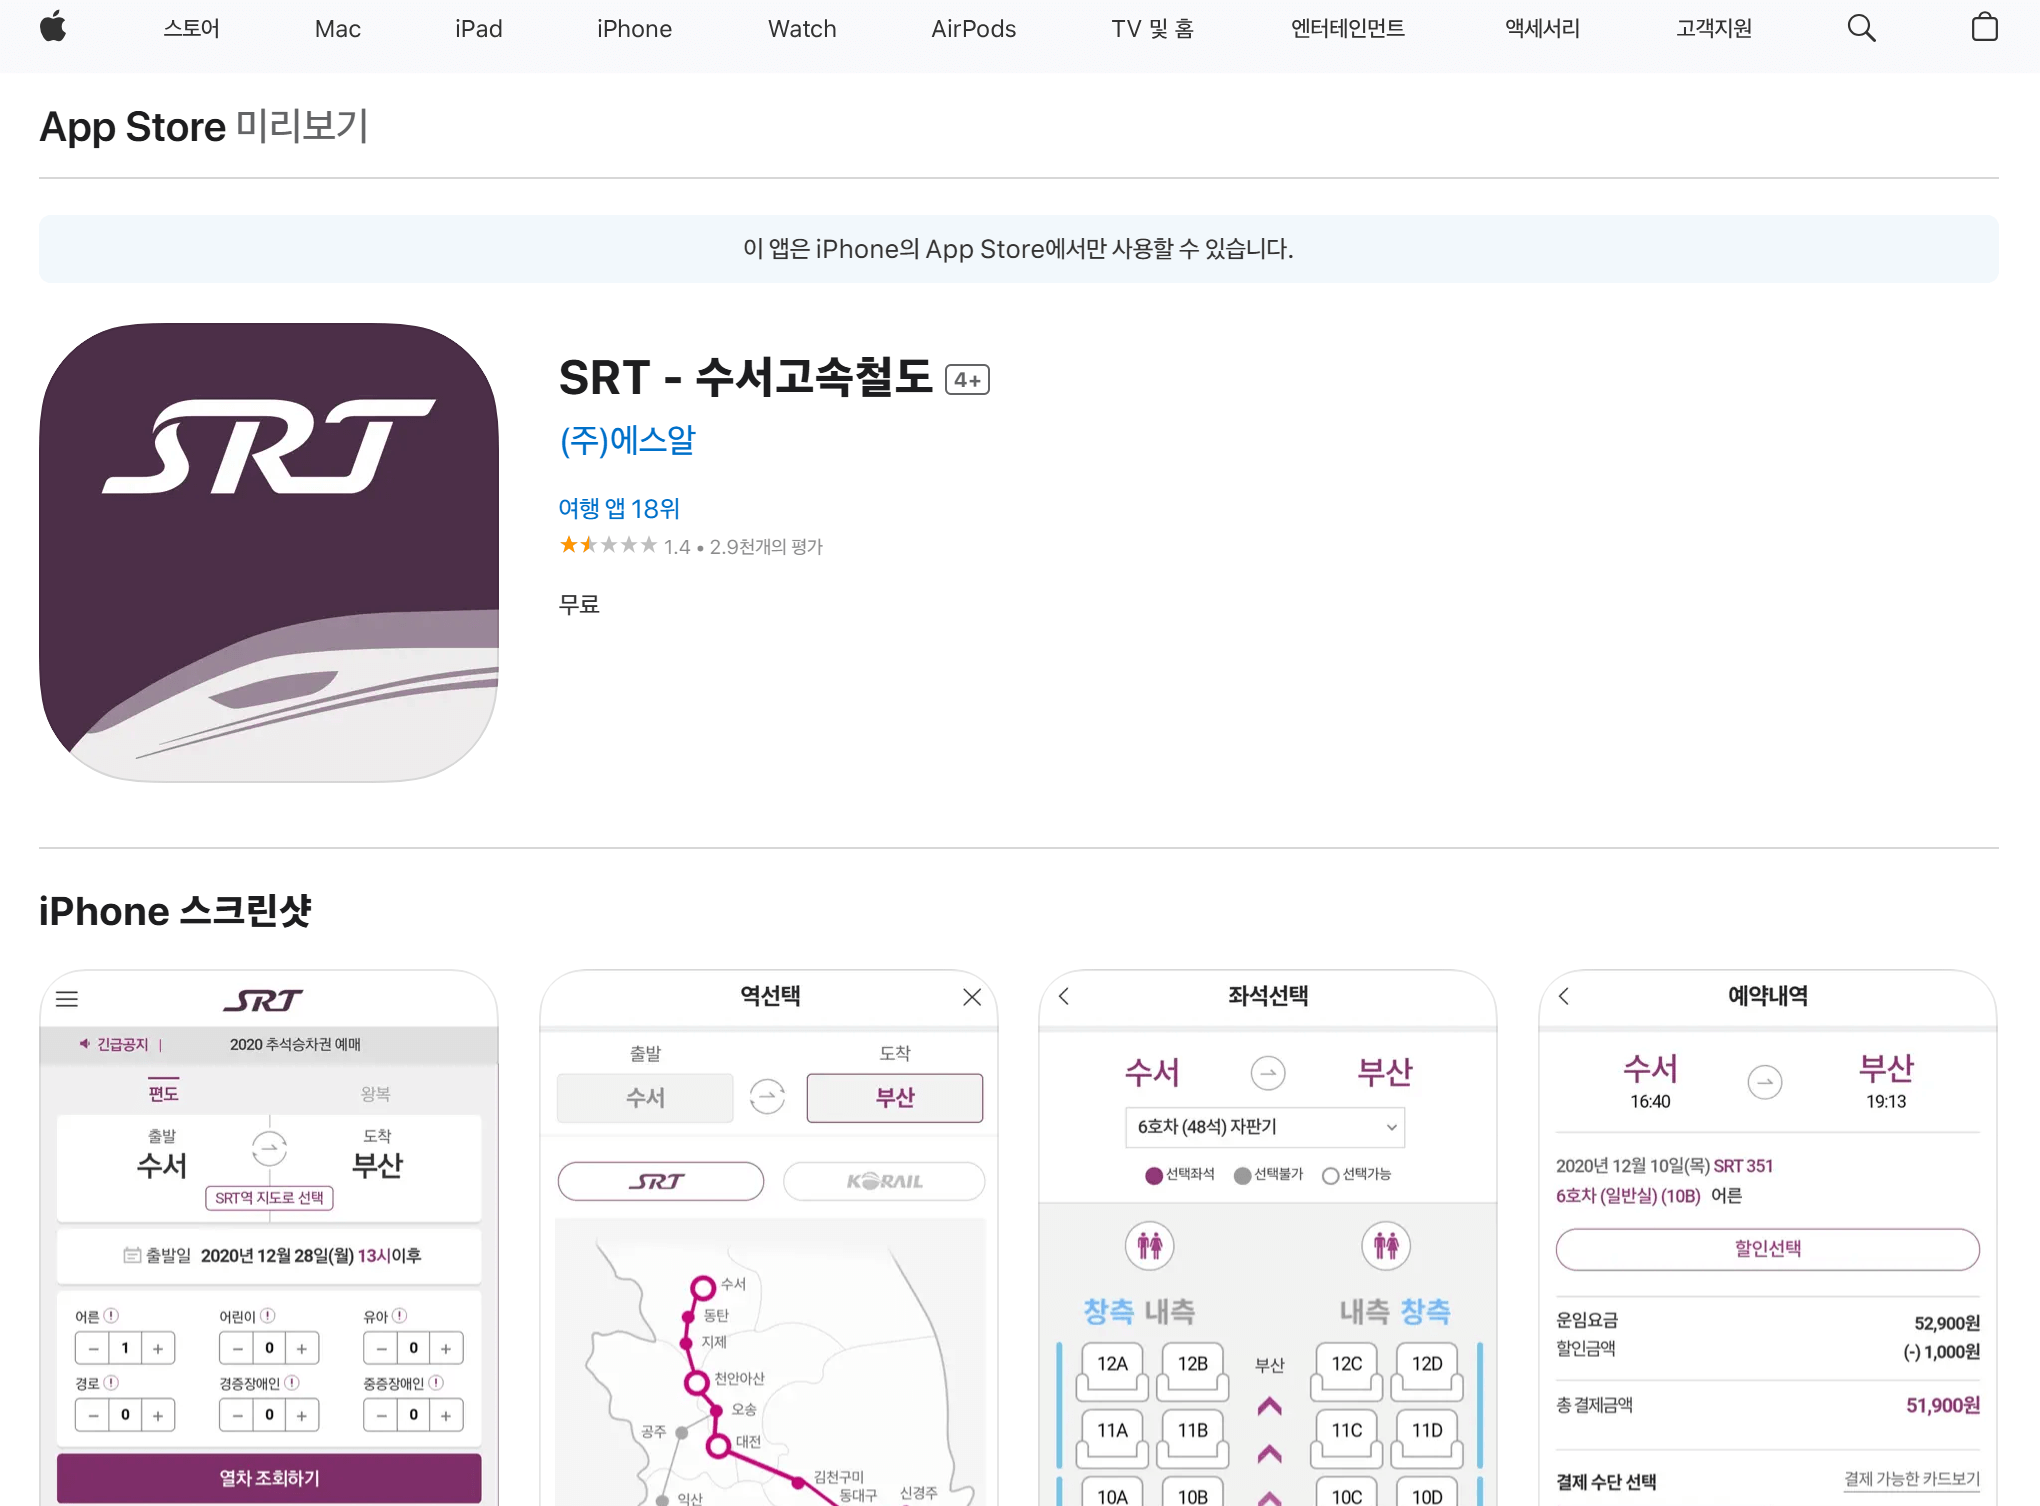2040x1506 pixels.
Task: Select the SRT carrier filter button
Action: [x=660, y=1181]
